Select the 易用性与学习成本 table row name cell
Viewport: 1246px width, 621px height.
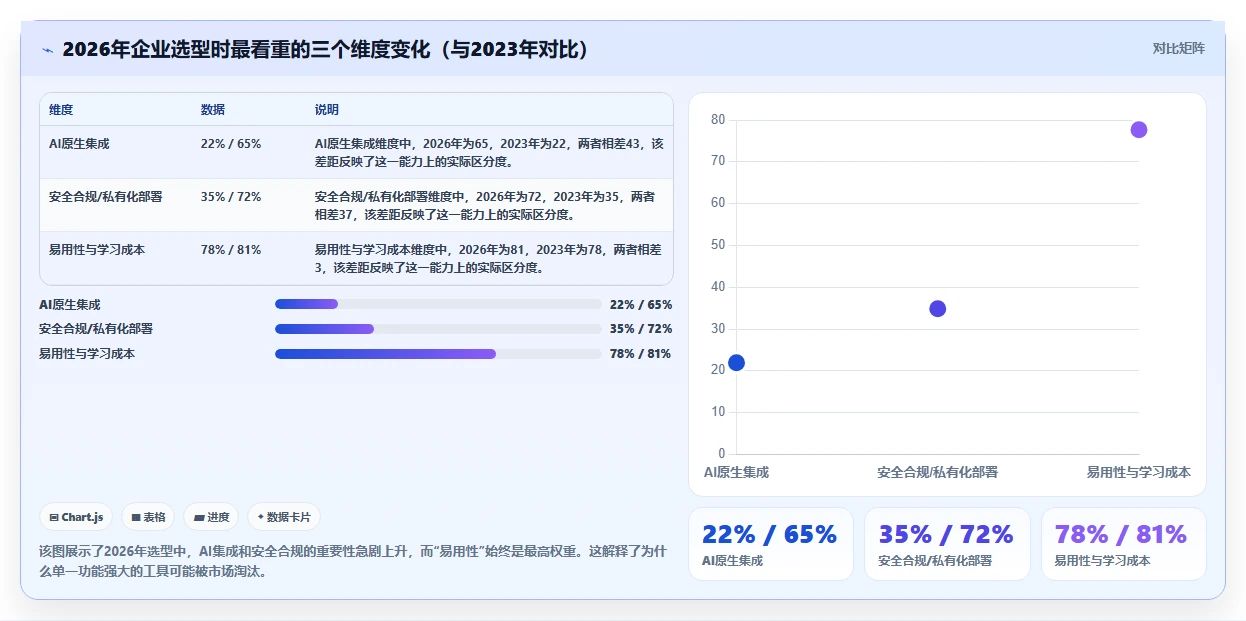[97, 249]
